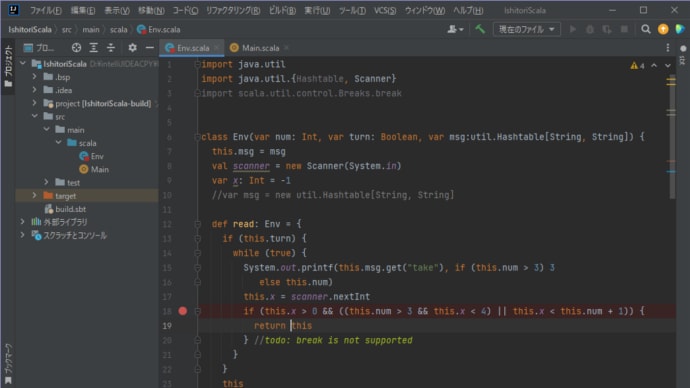The width and height of the screenshot is (690, 388).
Task: Click the Collapse All icon in project panel
Action: click(111, 48)
